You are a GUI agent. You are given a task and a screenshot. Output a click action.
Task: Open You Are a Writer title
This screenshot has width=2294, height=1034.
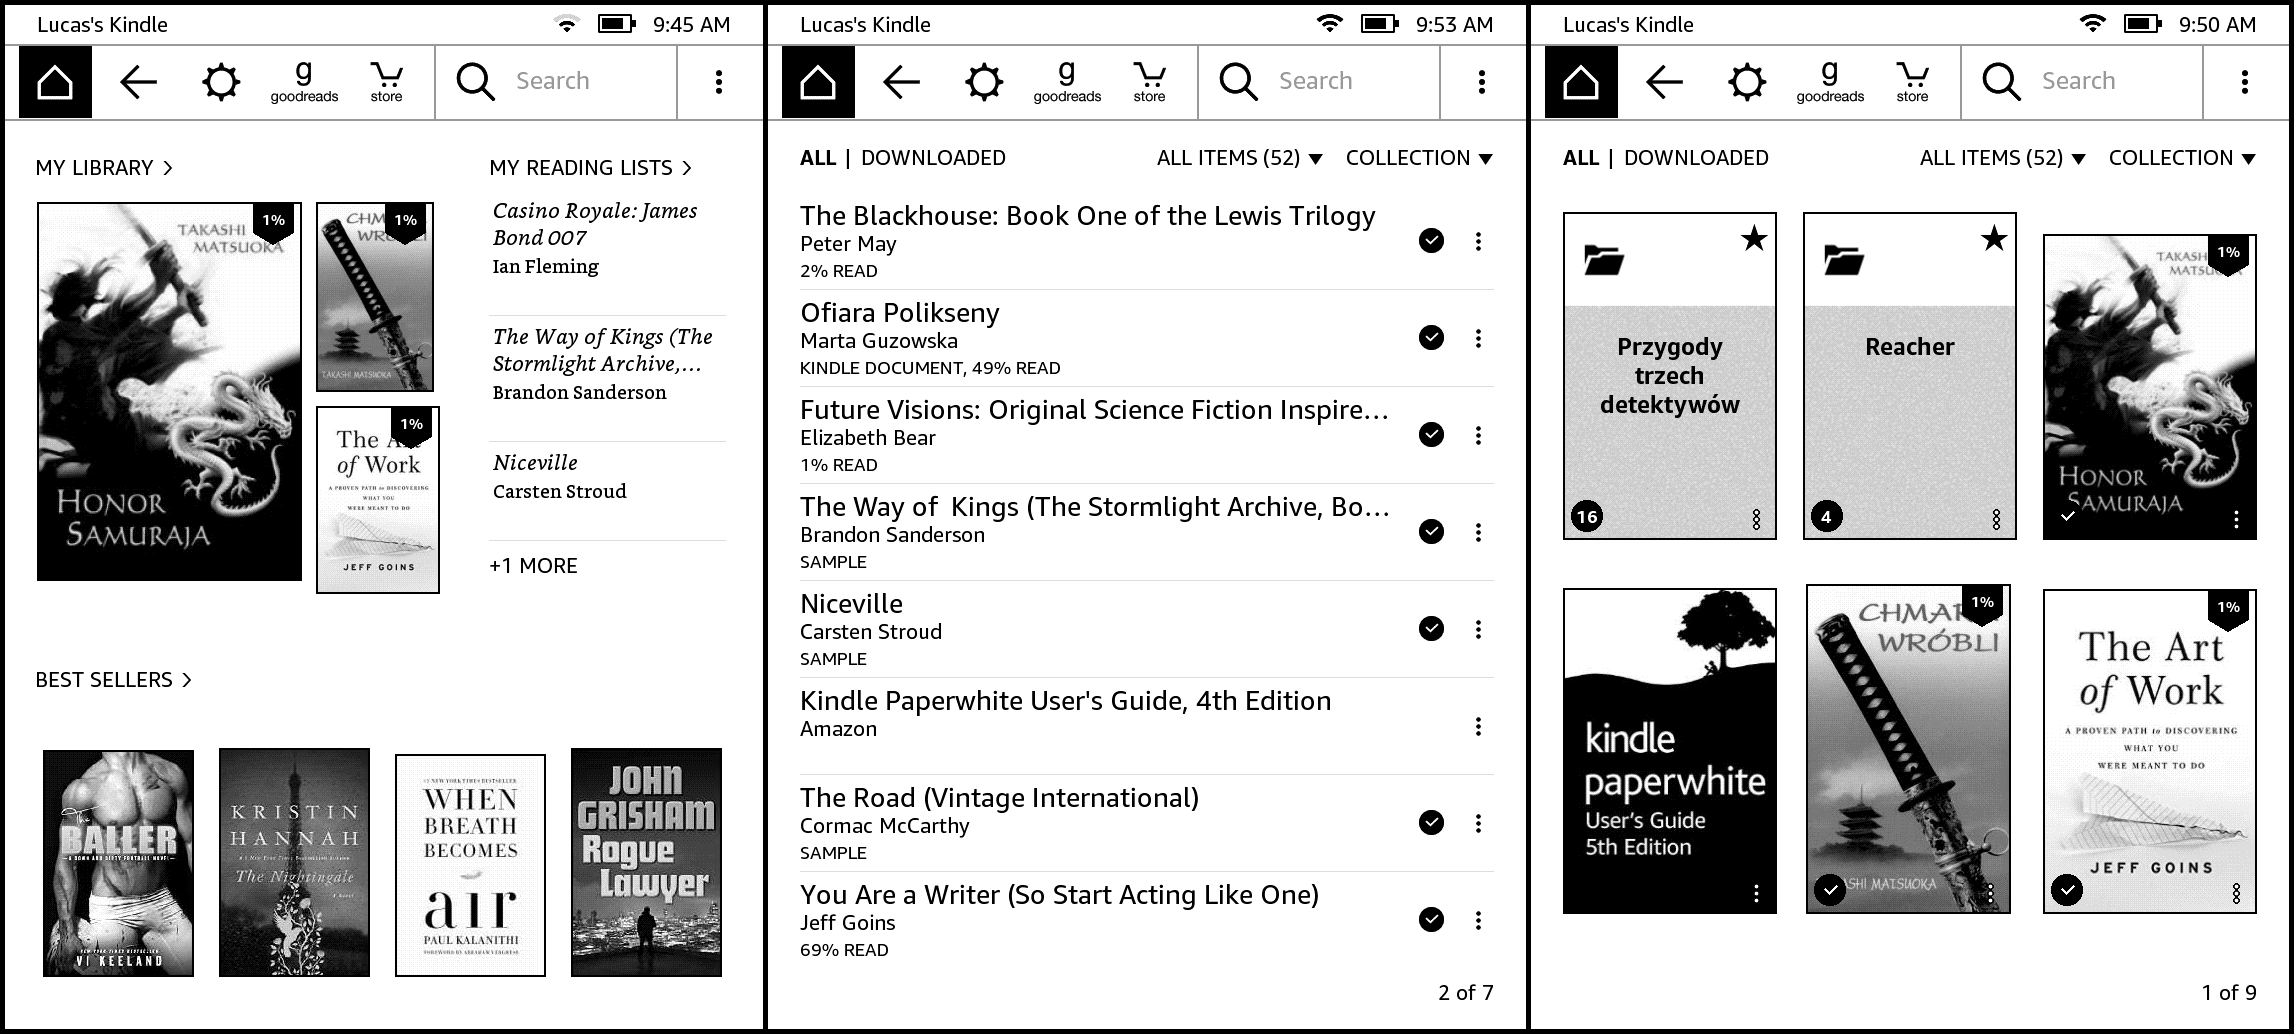point(1059,895)
